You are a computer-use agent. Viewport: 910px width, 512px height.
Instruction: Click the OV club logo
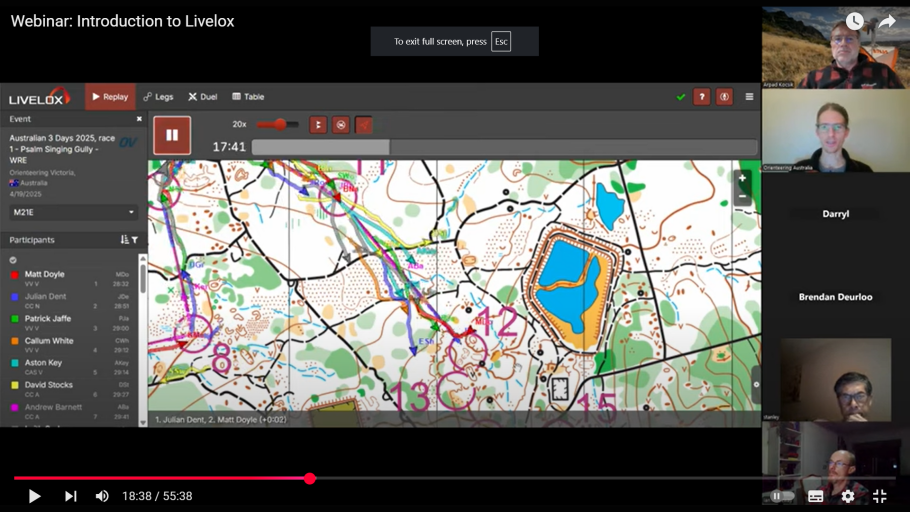point(128,142)
